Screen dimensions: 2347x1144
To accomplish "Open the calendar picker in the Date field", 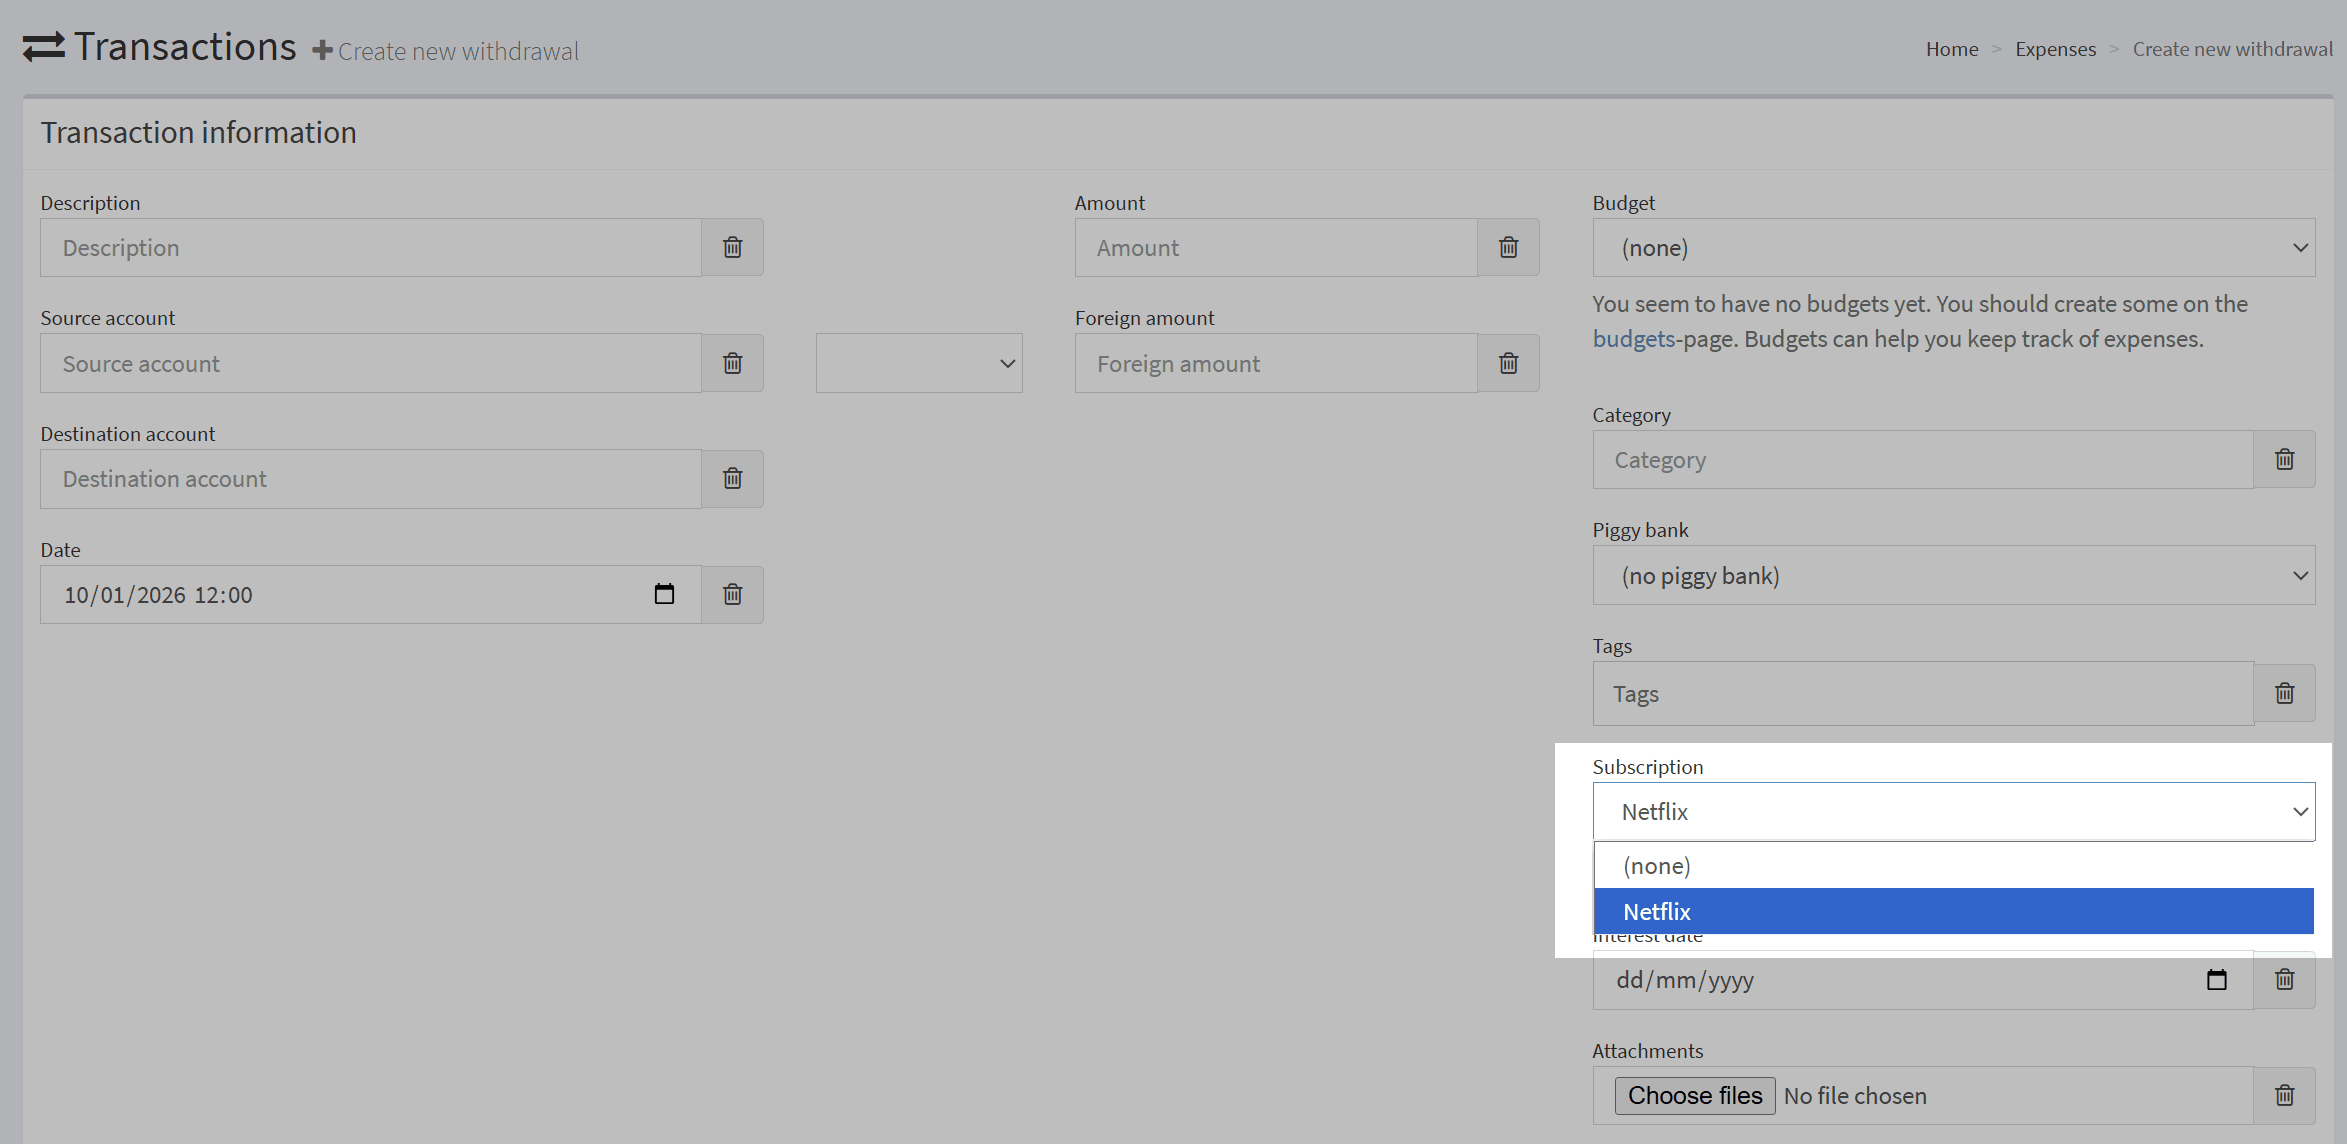I will pos(664,594).
